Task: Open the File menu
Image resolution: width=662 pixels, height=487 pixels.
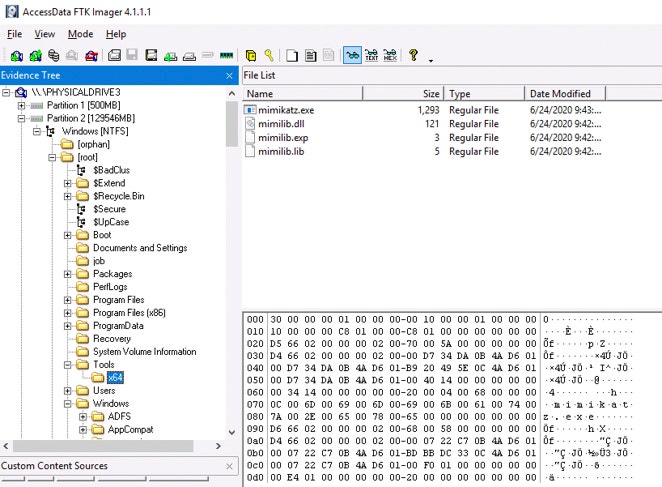Action: pos(14,34)
